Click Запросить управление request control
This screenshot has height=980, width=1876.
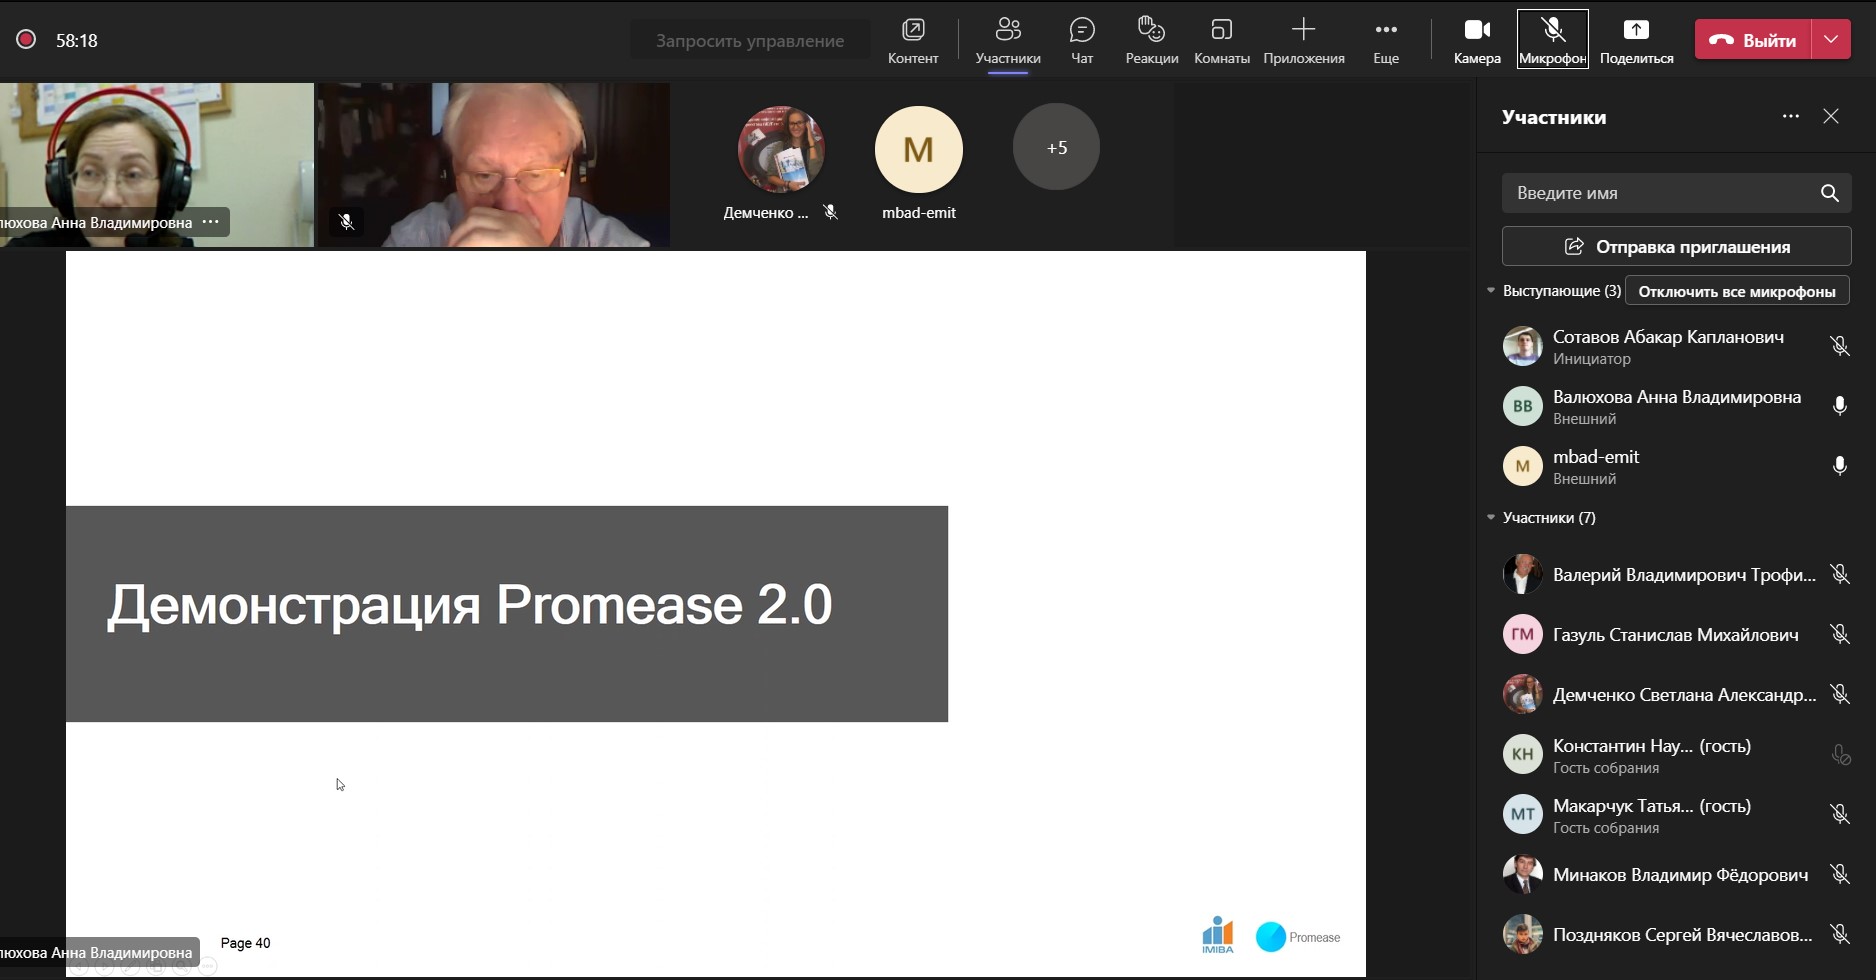750,41
